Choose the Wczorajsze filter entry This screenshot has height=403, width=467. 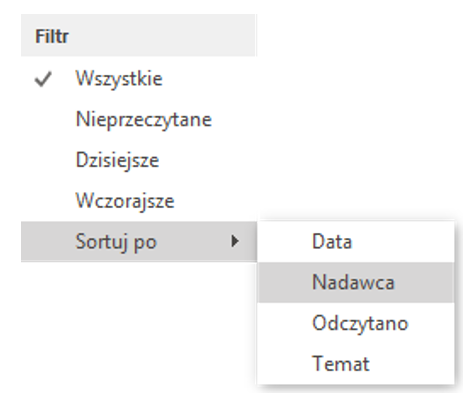[x=139, y=201]
